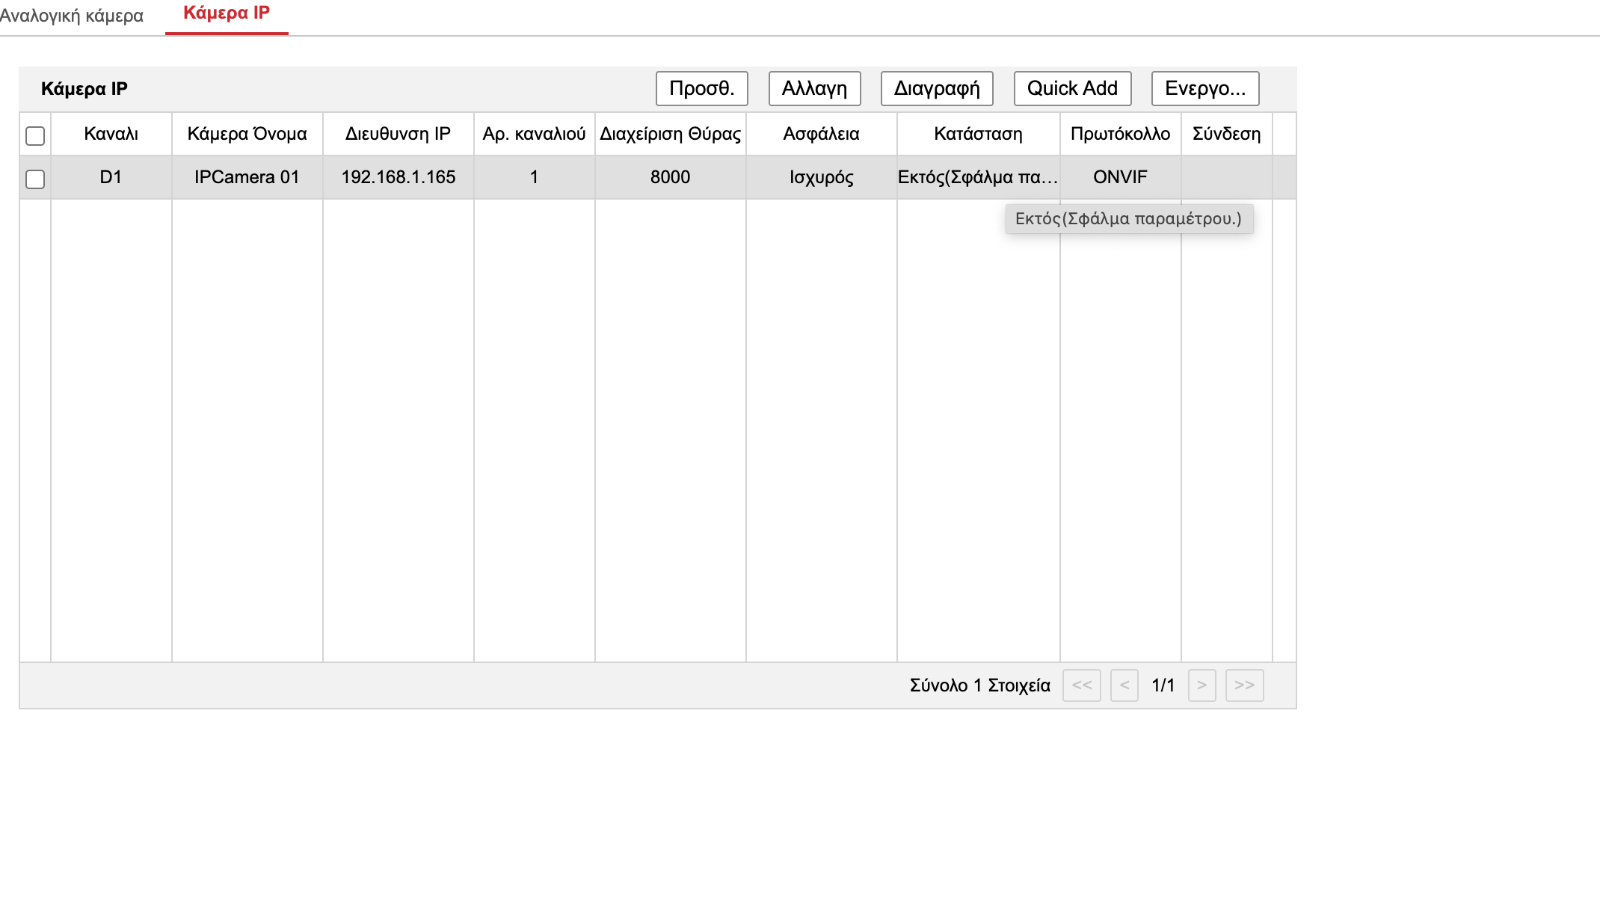Click the Πρωτόκολλο column header
Image resolution: width=1600 pixels, height=903 pixels.
pyautogui.click(x=1120, y=134)
